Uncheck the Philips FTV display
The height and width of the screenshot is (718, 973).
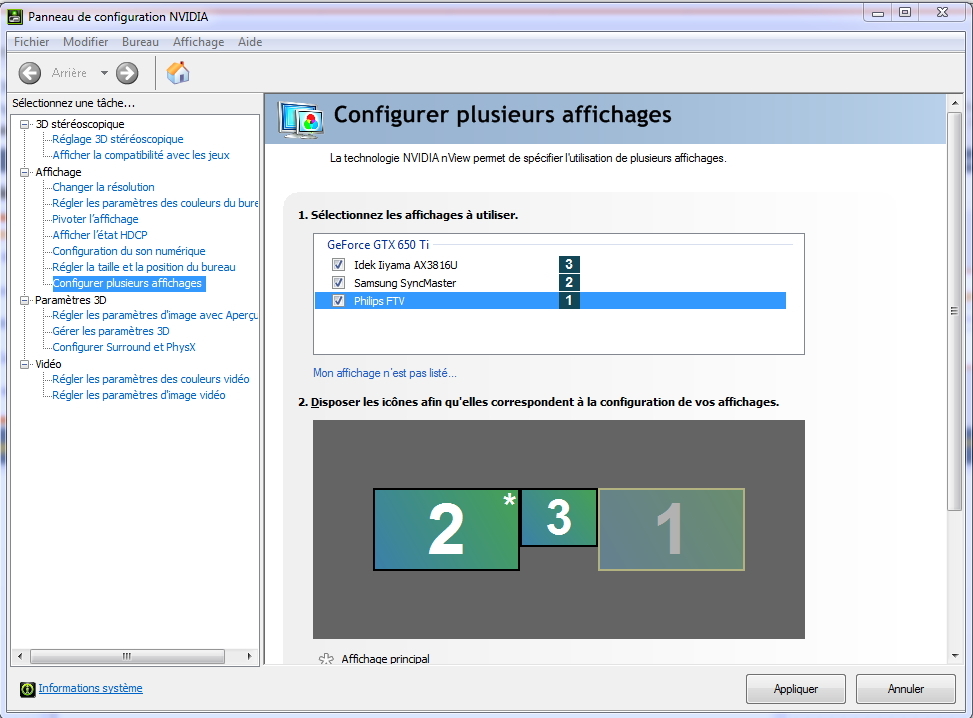pyautogui.click(x=338, y=300)
